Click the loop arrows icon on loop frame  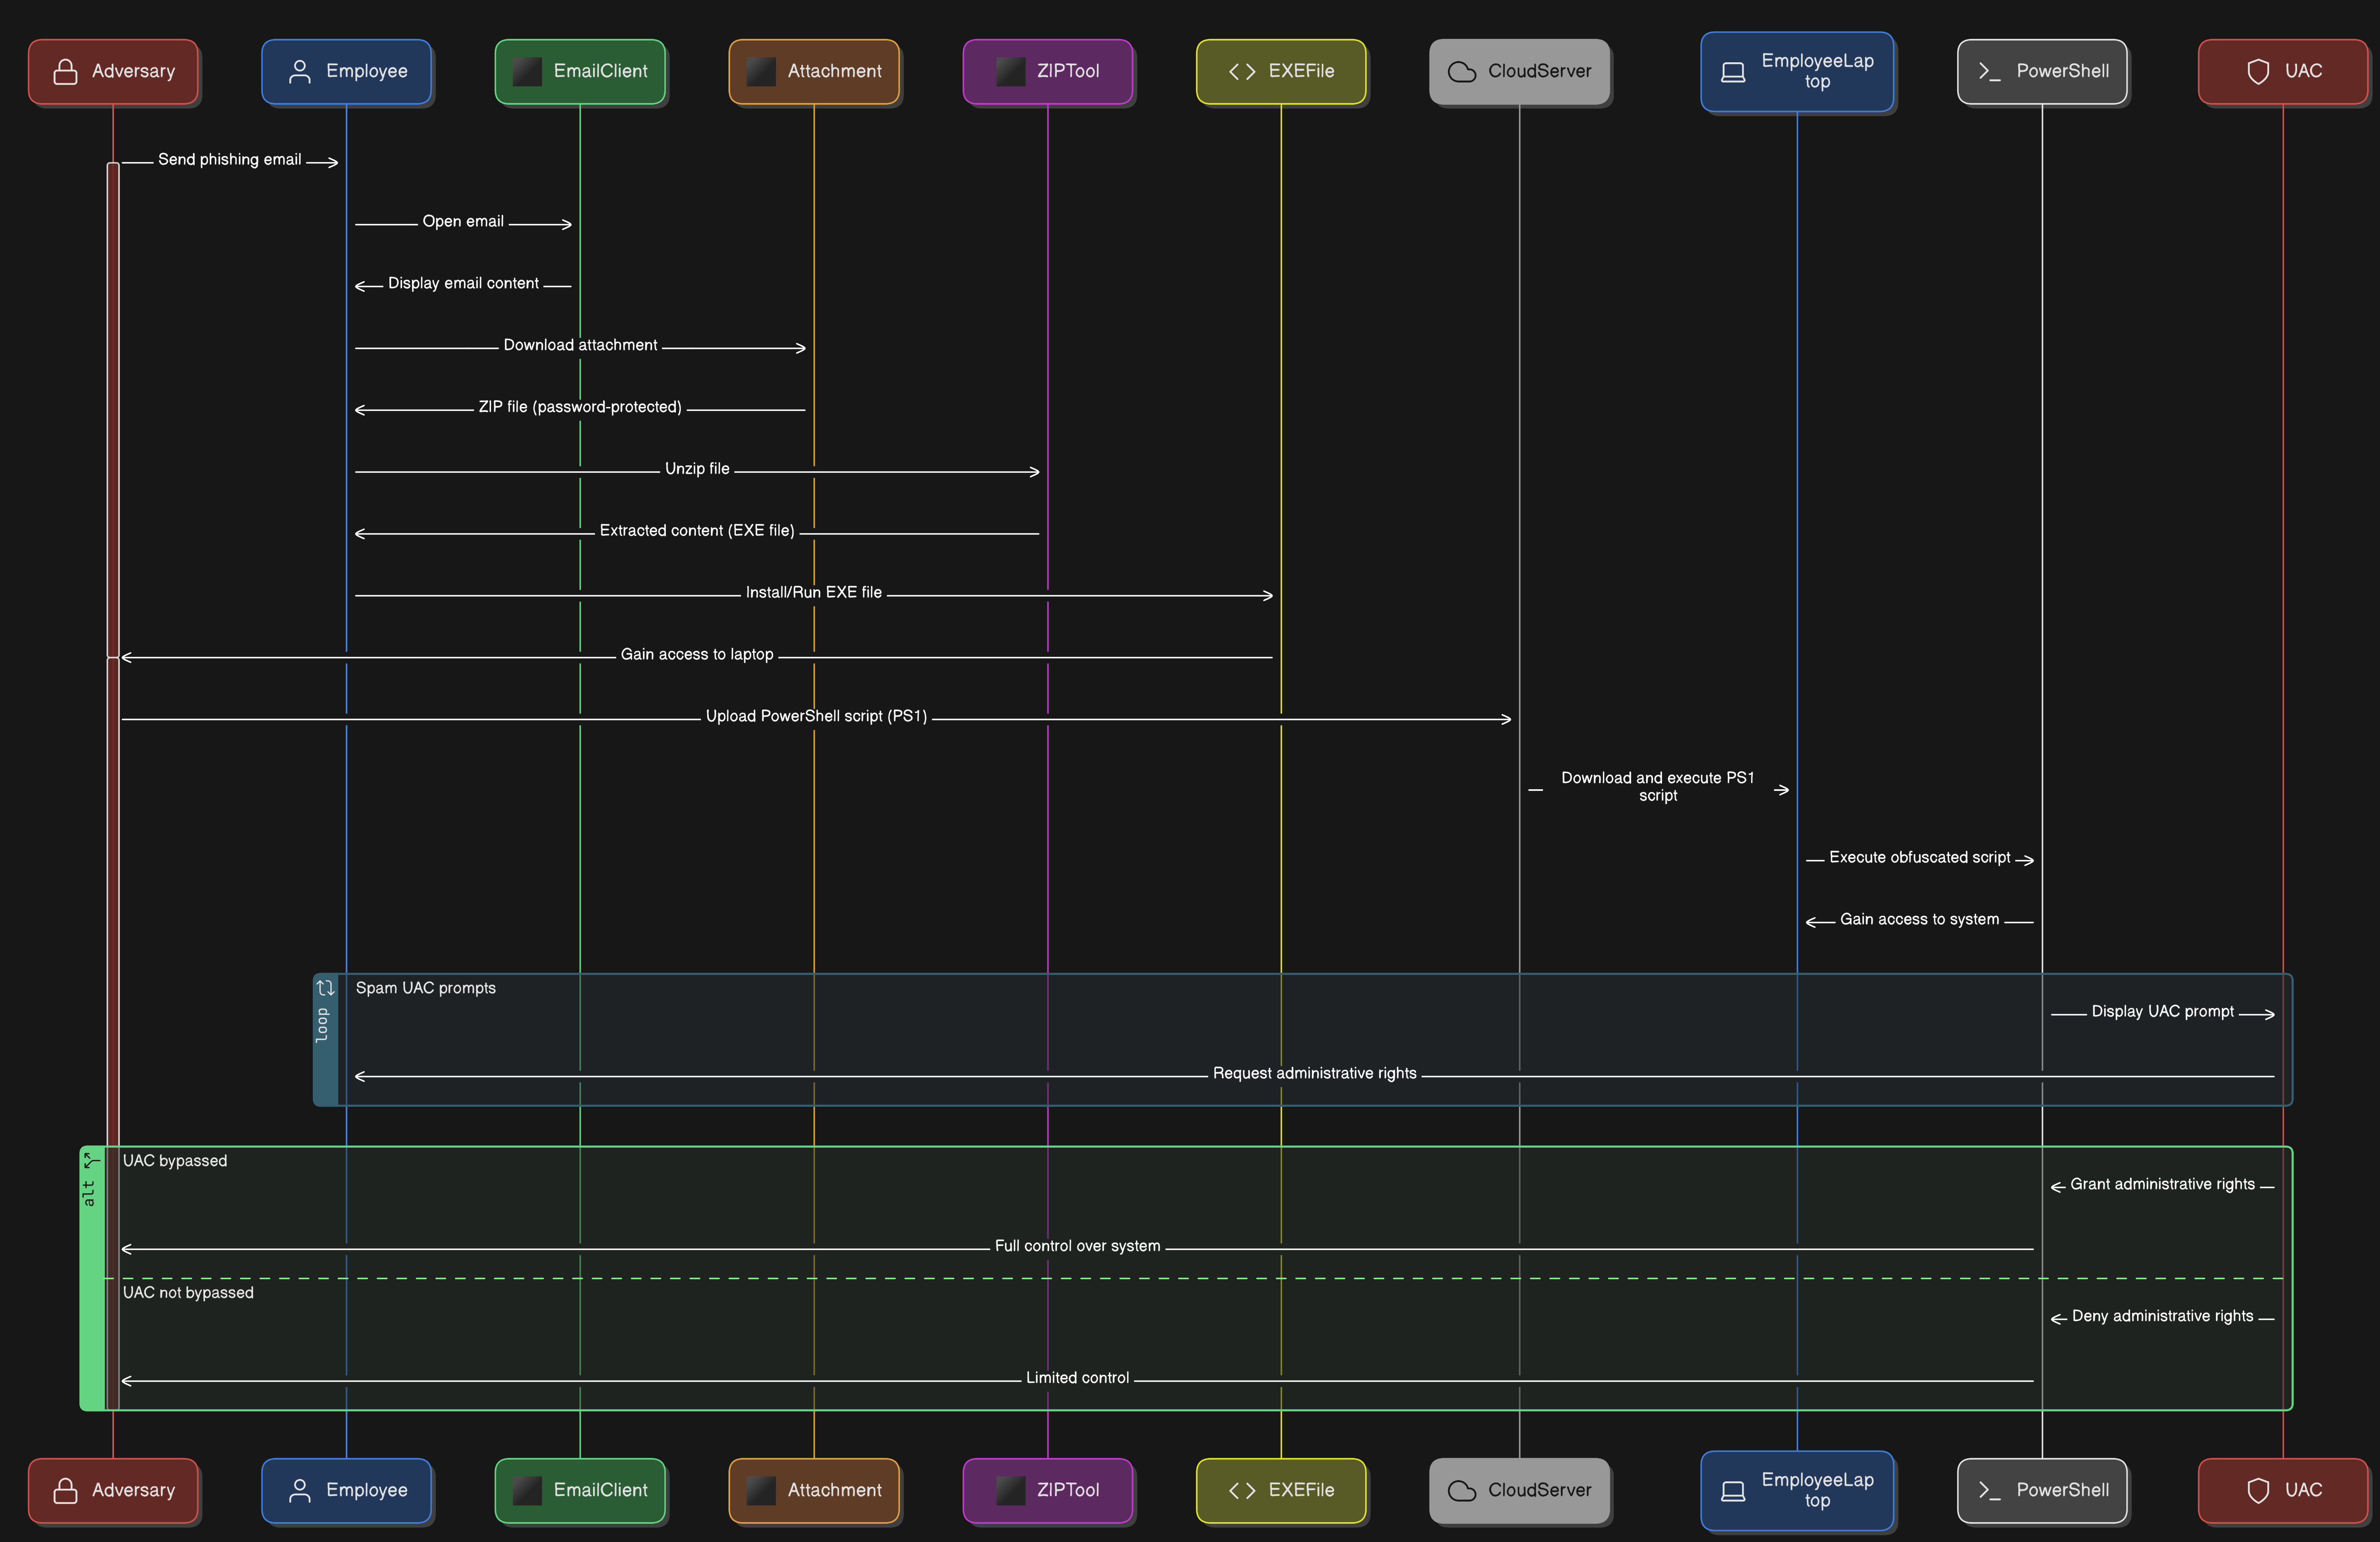(x=325, y=988)
